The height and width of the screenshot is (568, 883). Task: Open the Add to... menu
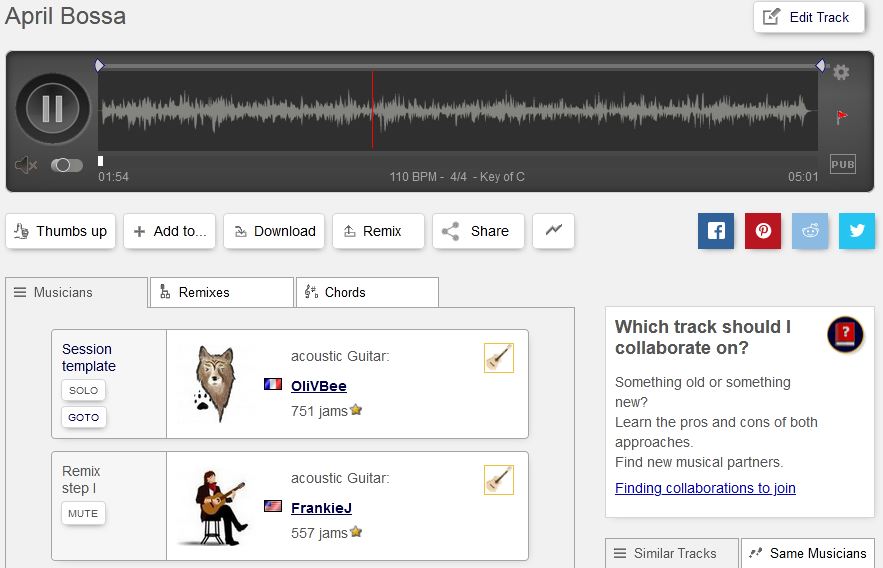[170, 231]
